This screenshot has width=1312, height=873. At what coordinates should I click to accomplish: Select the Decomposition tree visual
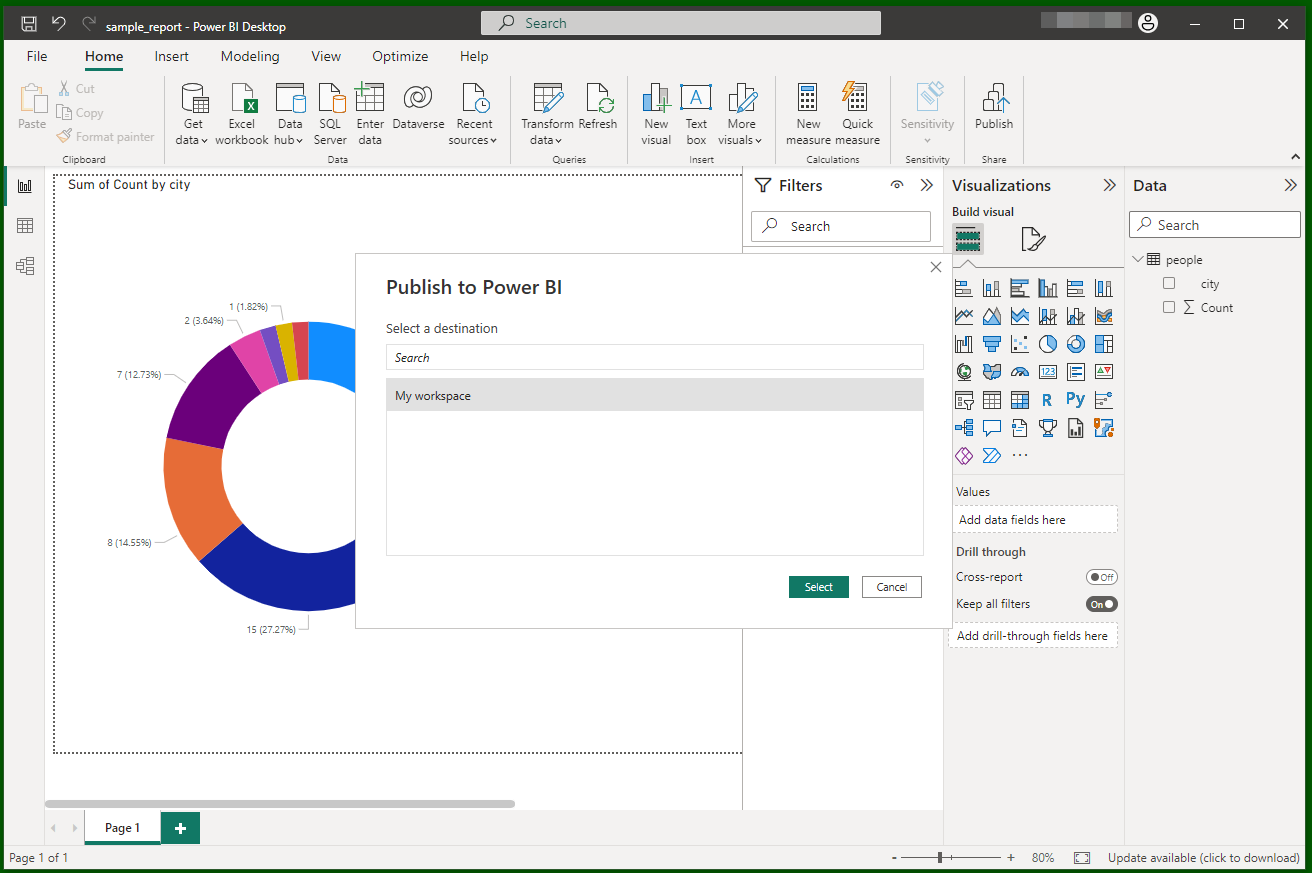(964, 428)
